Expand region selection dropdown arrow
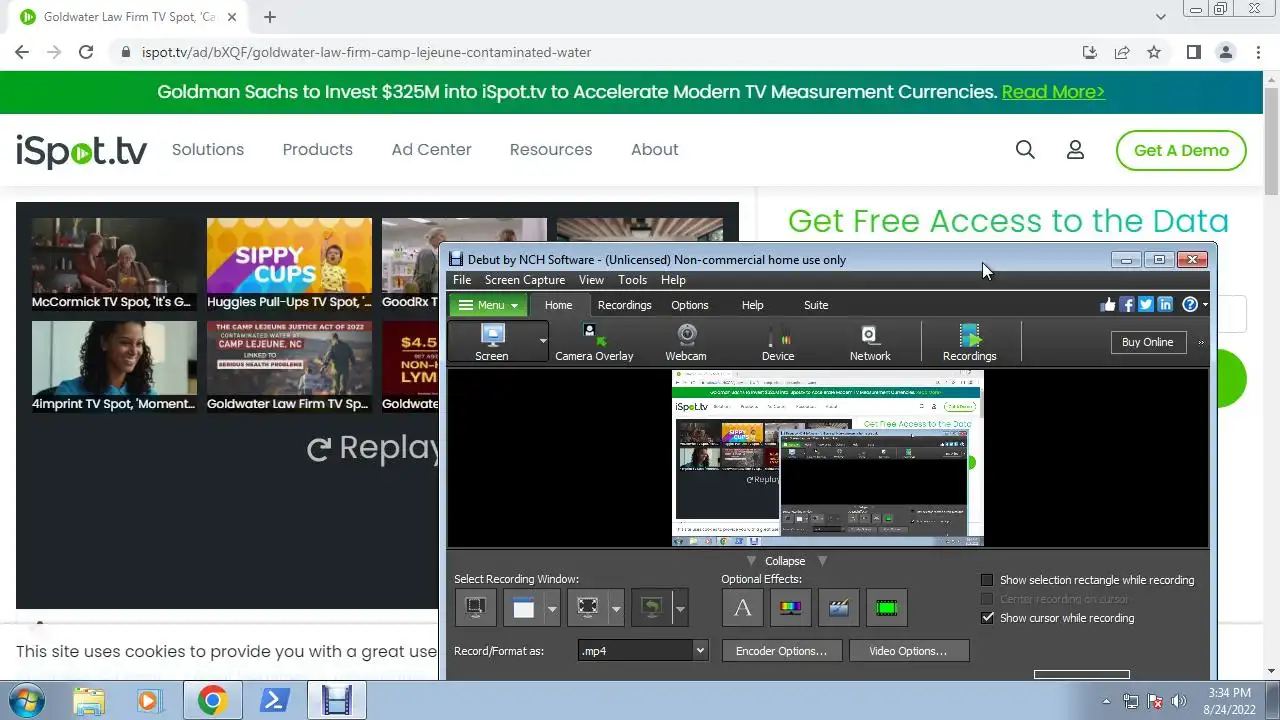 pos(616,607)
